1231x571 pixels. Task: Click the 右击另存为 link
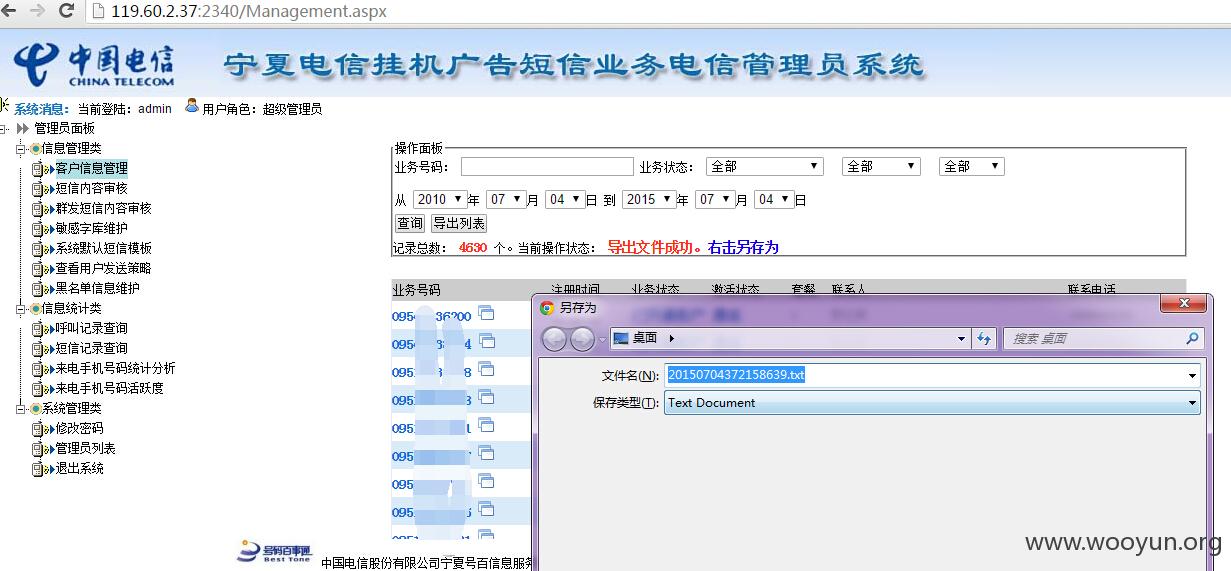pyautogui.click(x=743, y=247)
